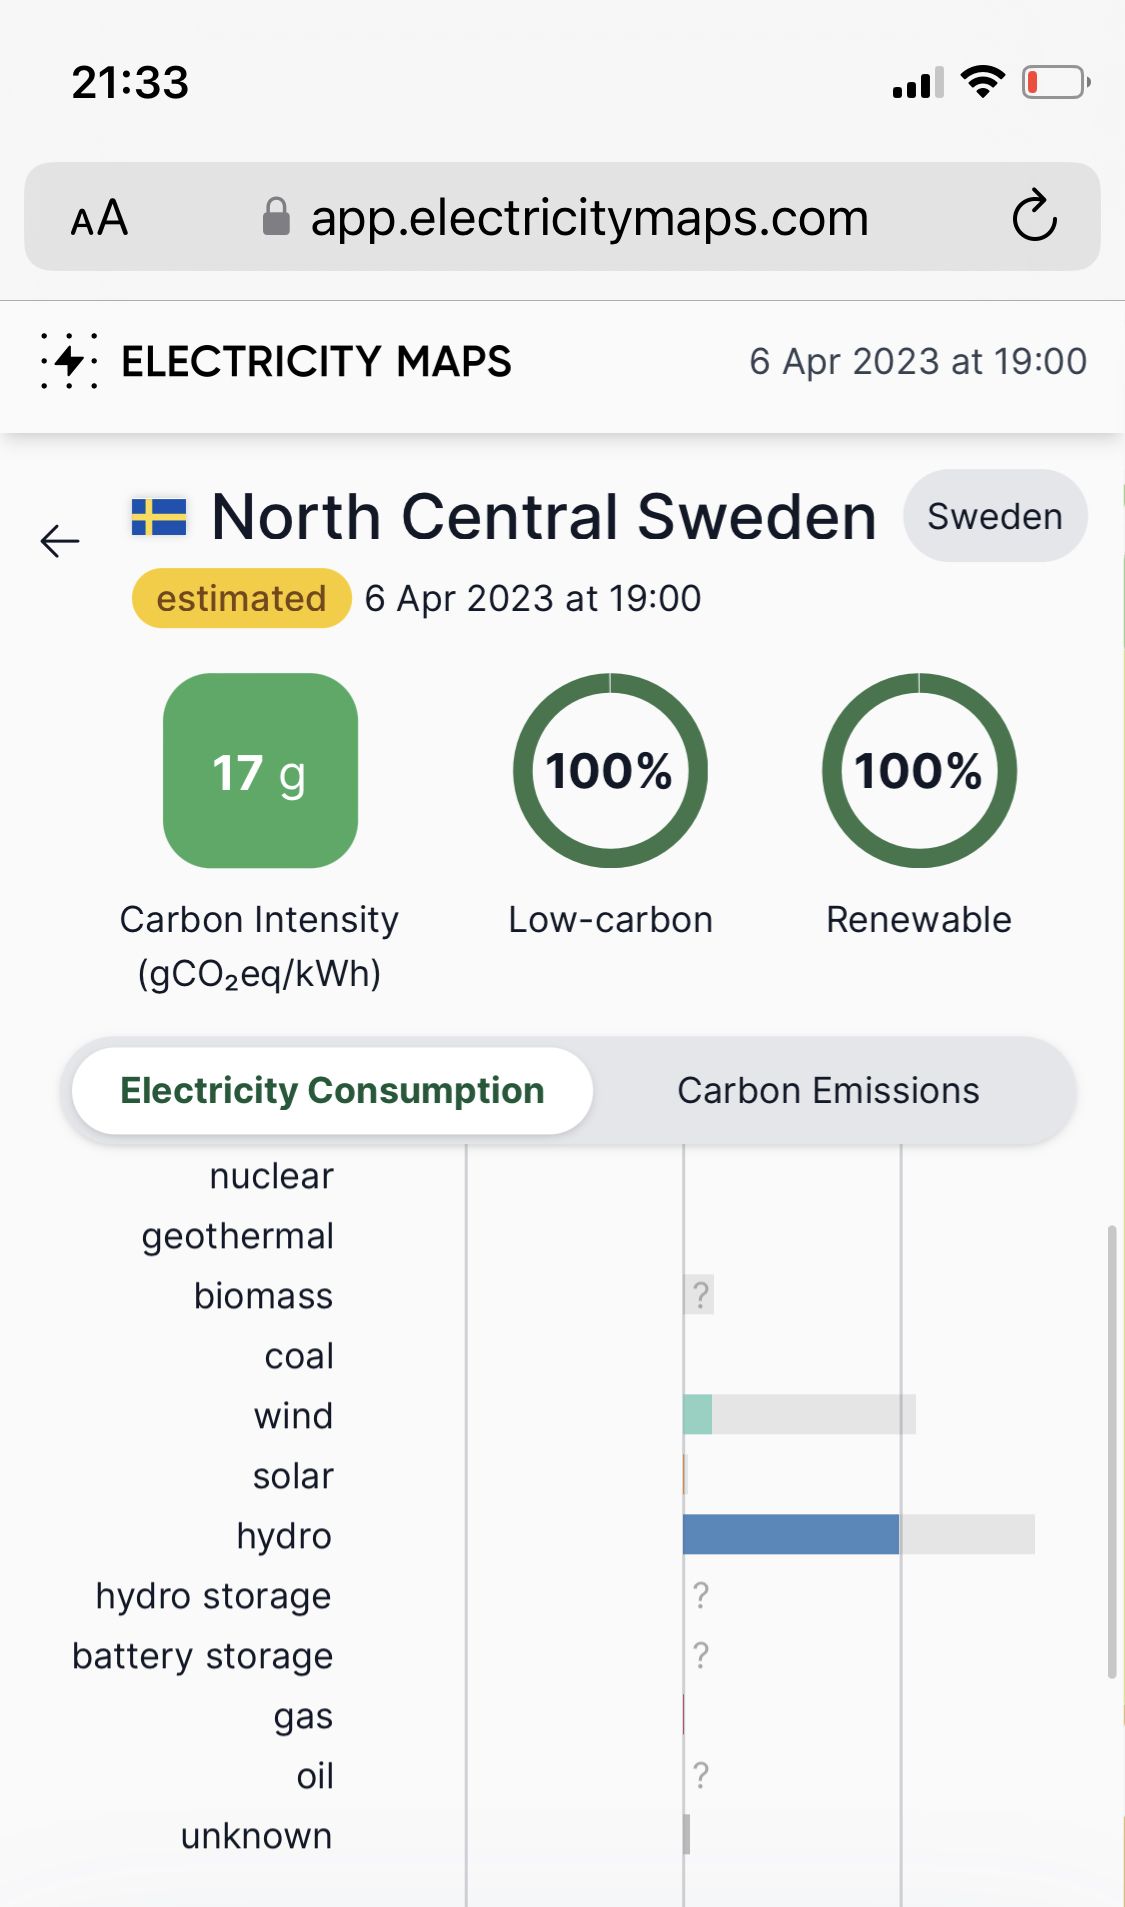Tap the Wi-Fi status icon
The image size is (1125, 1907).
pos(982,81)
